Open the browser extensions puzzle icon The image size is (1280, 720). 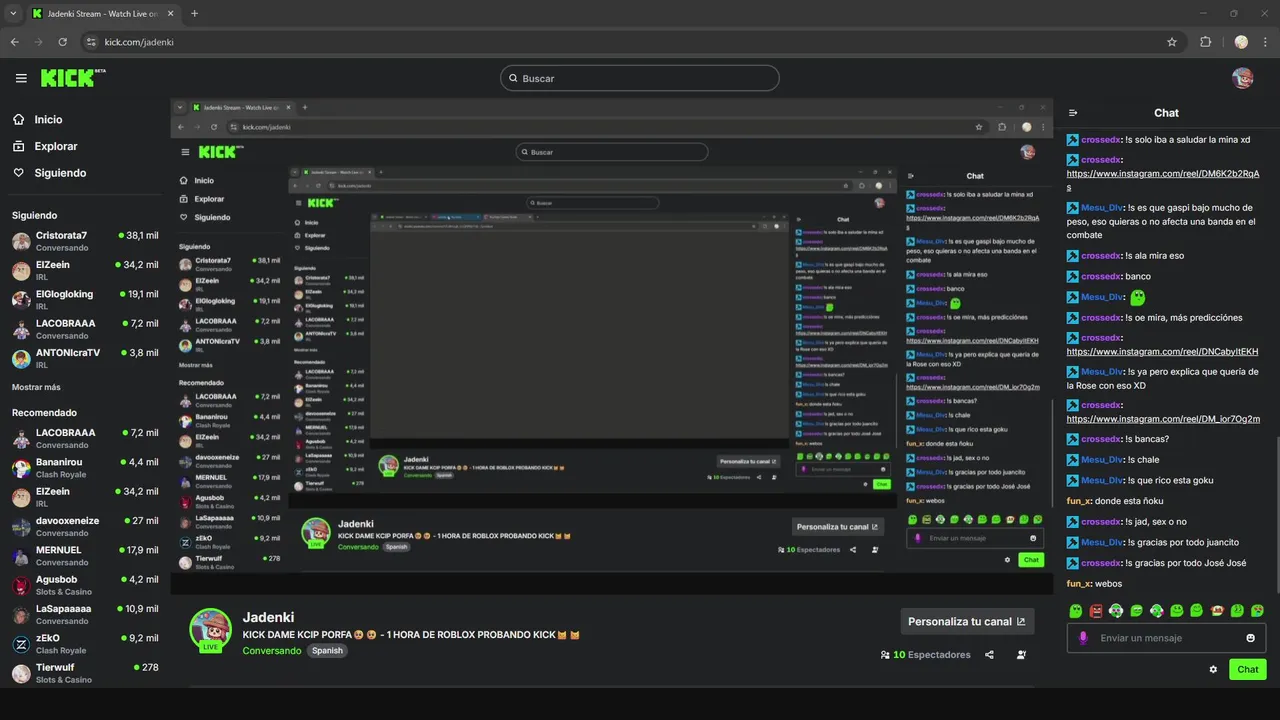(x=1205, y=42)
